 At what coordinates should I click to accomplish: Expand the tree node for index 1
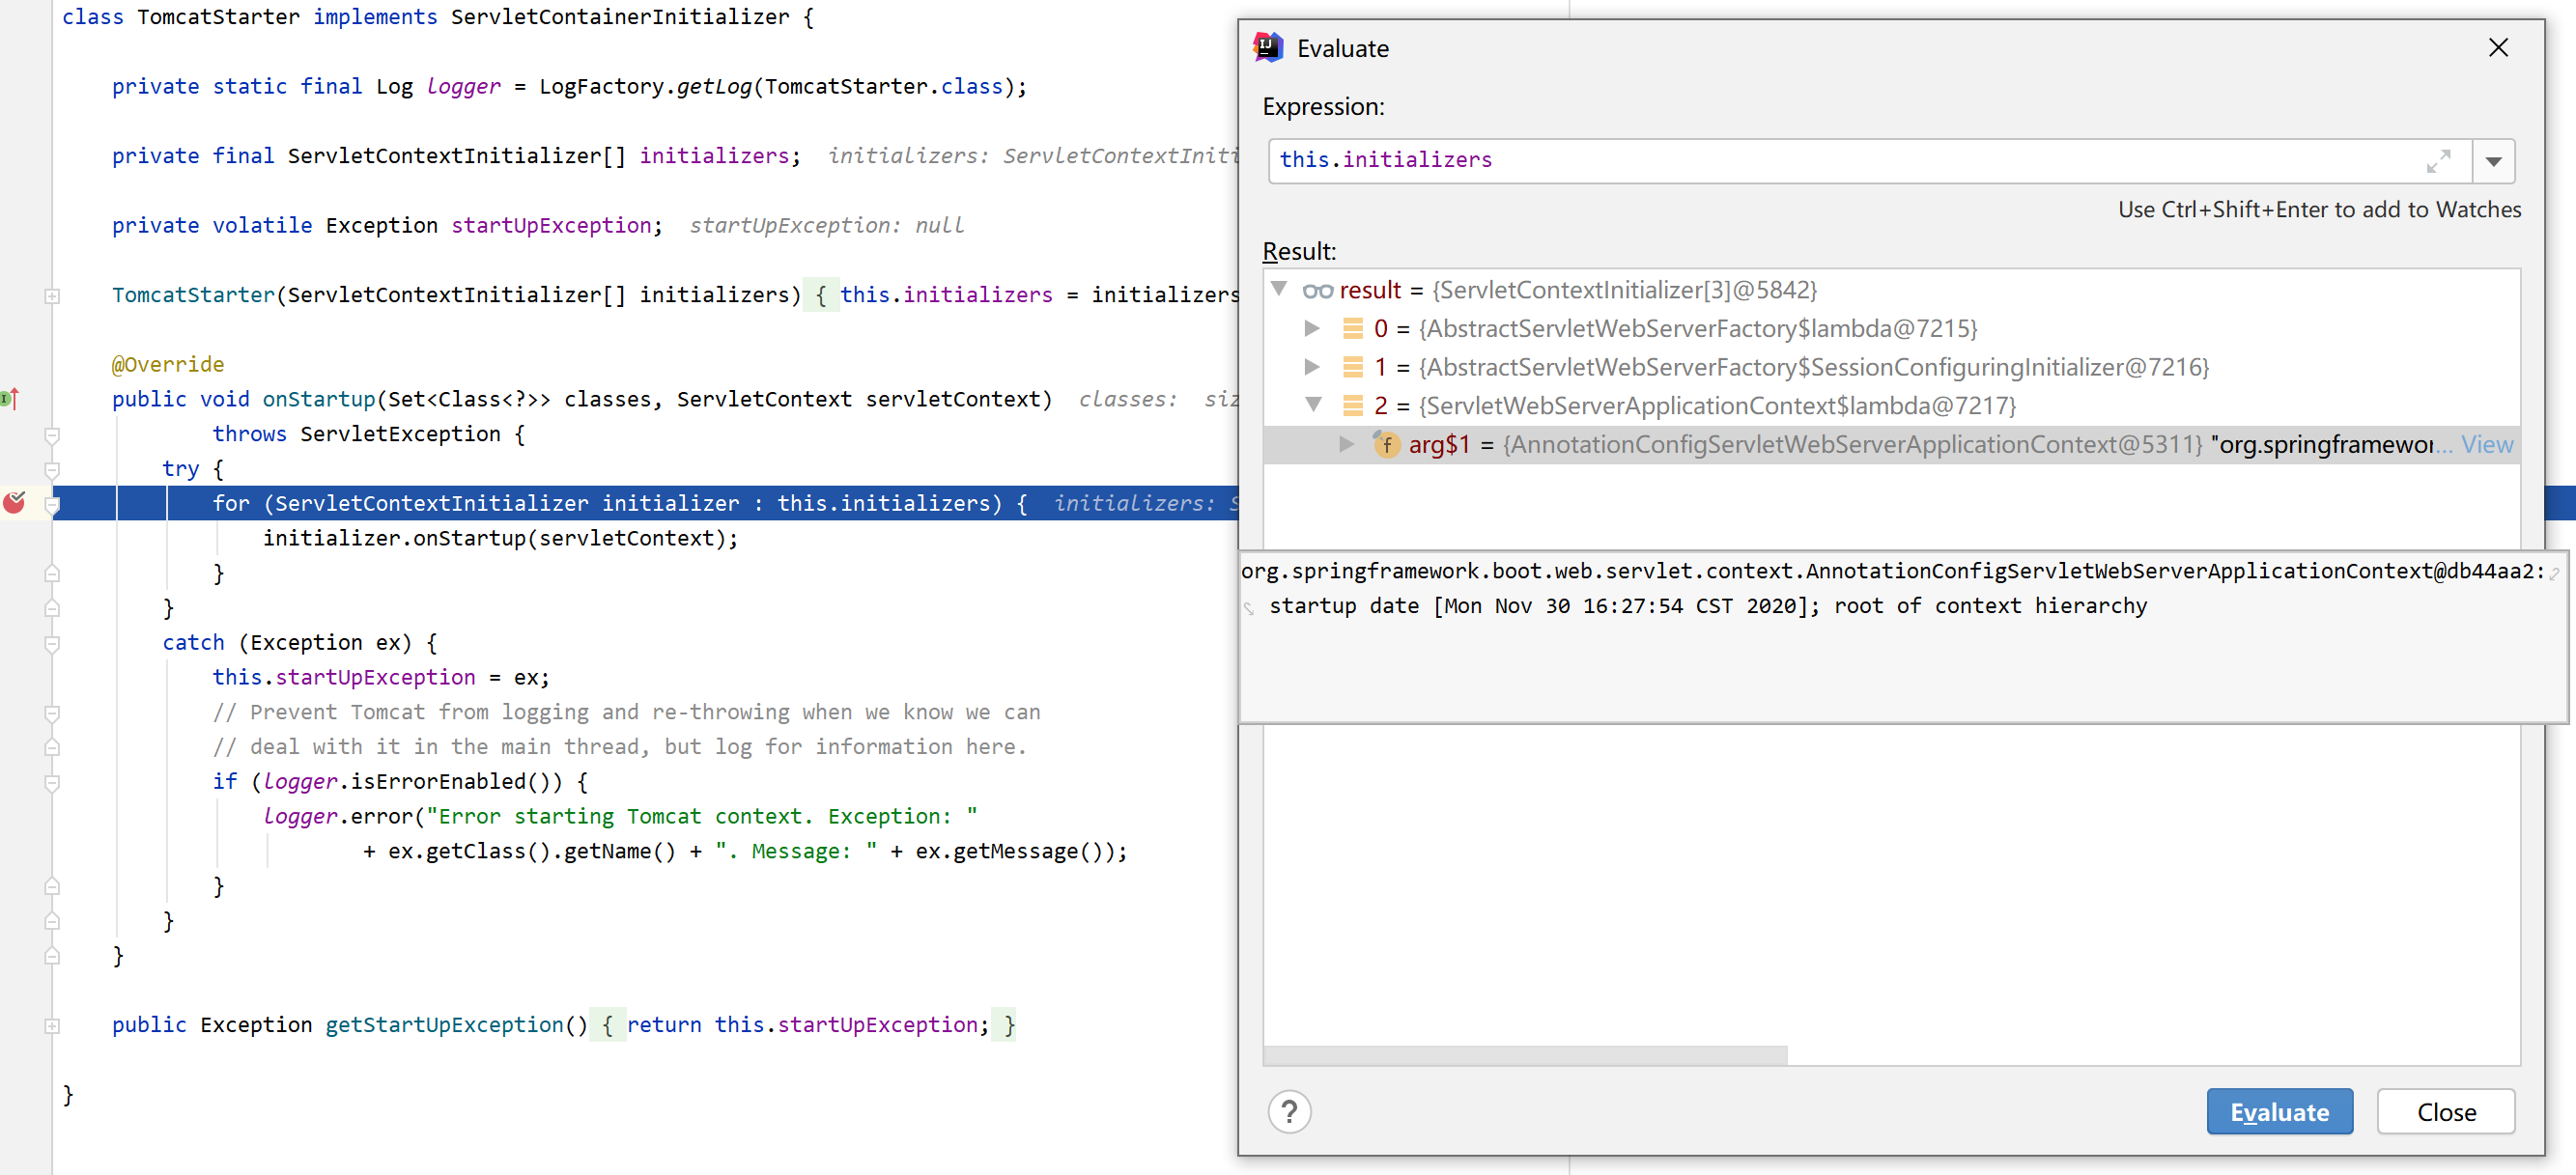pos(1310,366)
